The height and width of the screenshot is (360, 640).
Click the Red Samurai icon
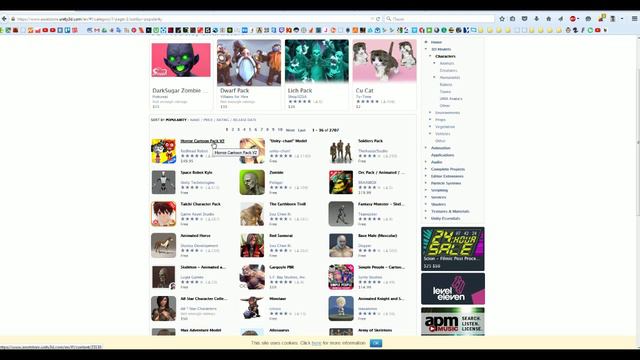click(252, 245)
